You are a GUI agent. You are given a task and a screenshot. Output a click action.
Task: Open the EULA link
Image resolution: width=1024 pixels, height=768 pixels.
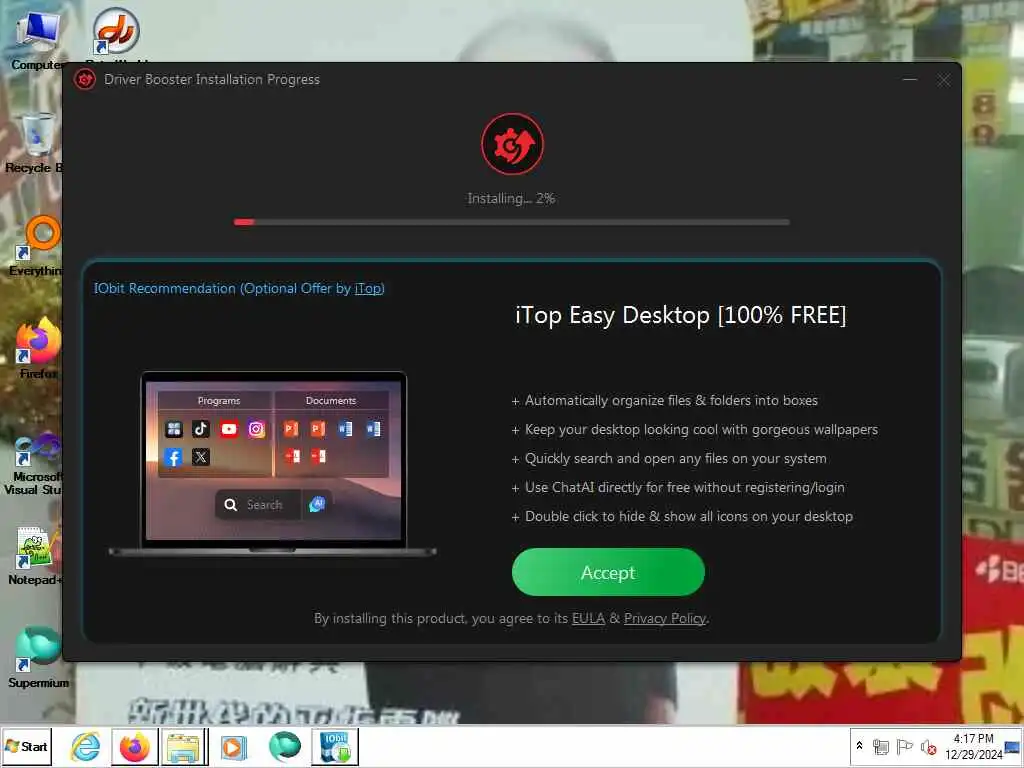tap(588, 618)
